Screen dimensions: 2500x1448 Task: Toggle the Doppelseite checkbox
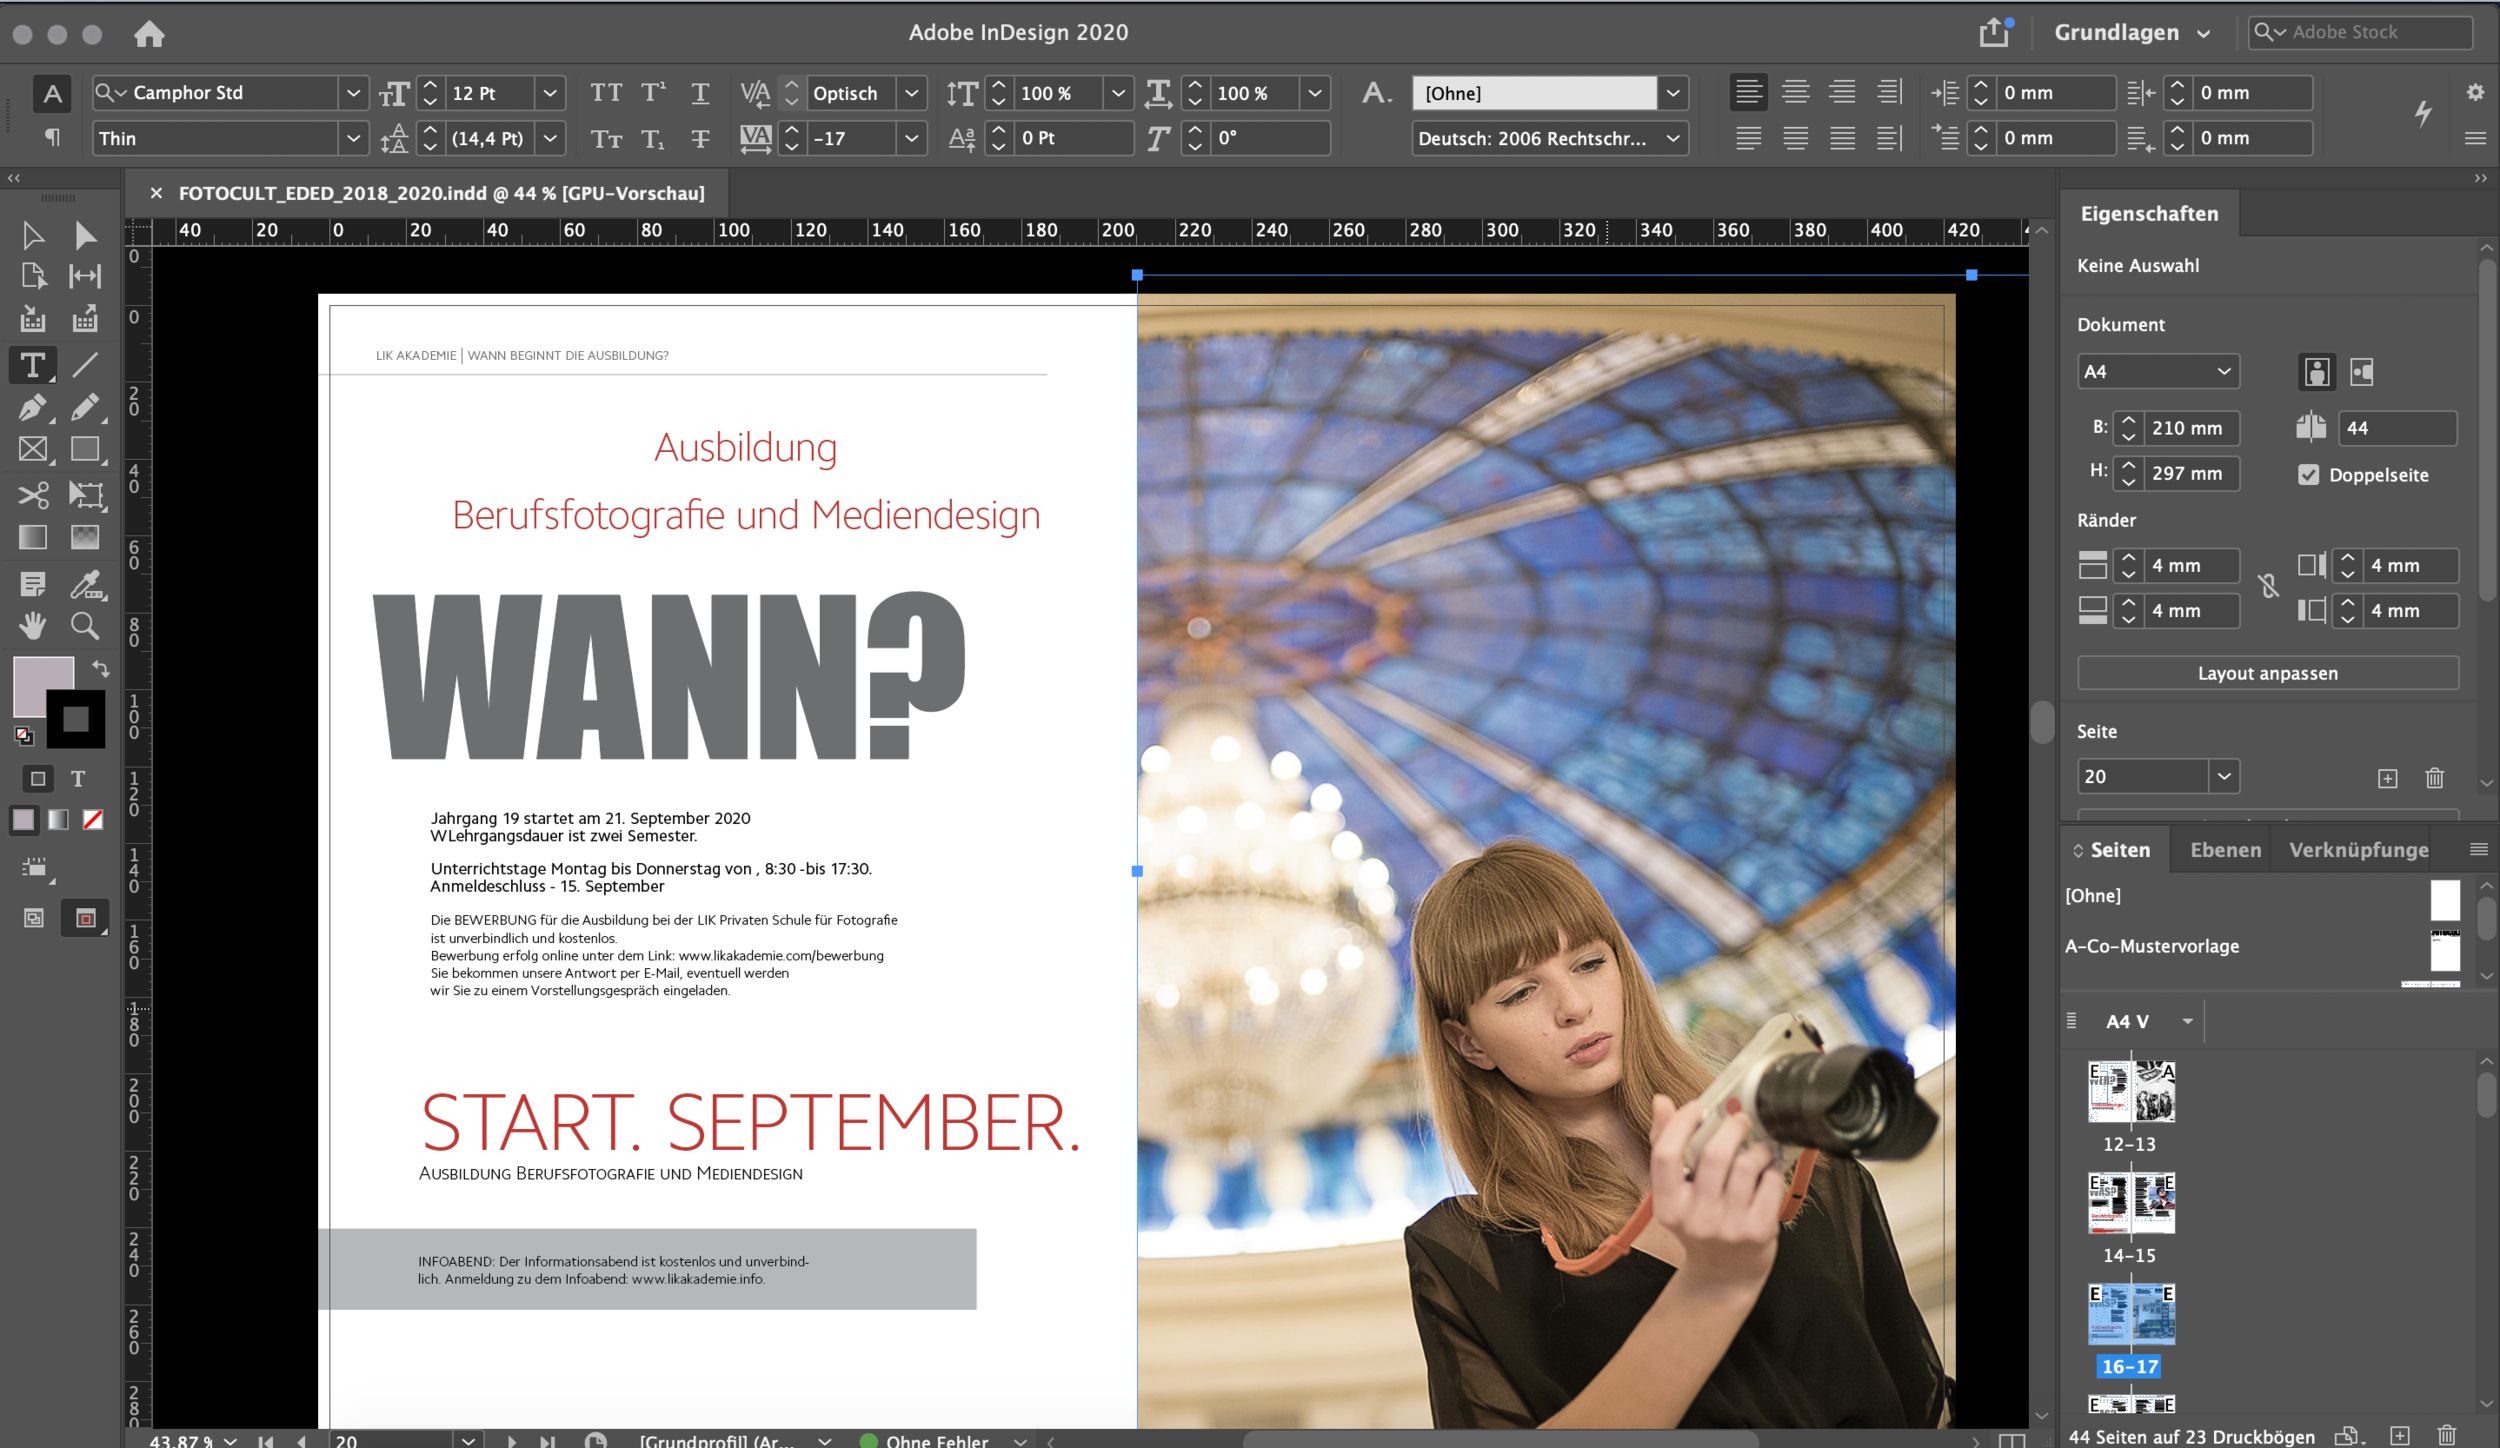[x=2309, y=475]
